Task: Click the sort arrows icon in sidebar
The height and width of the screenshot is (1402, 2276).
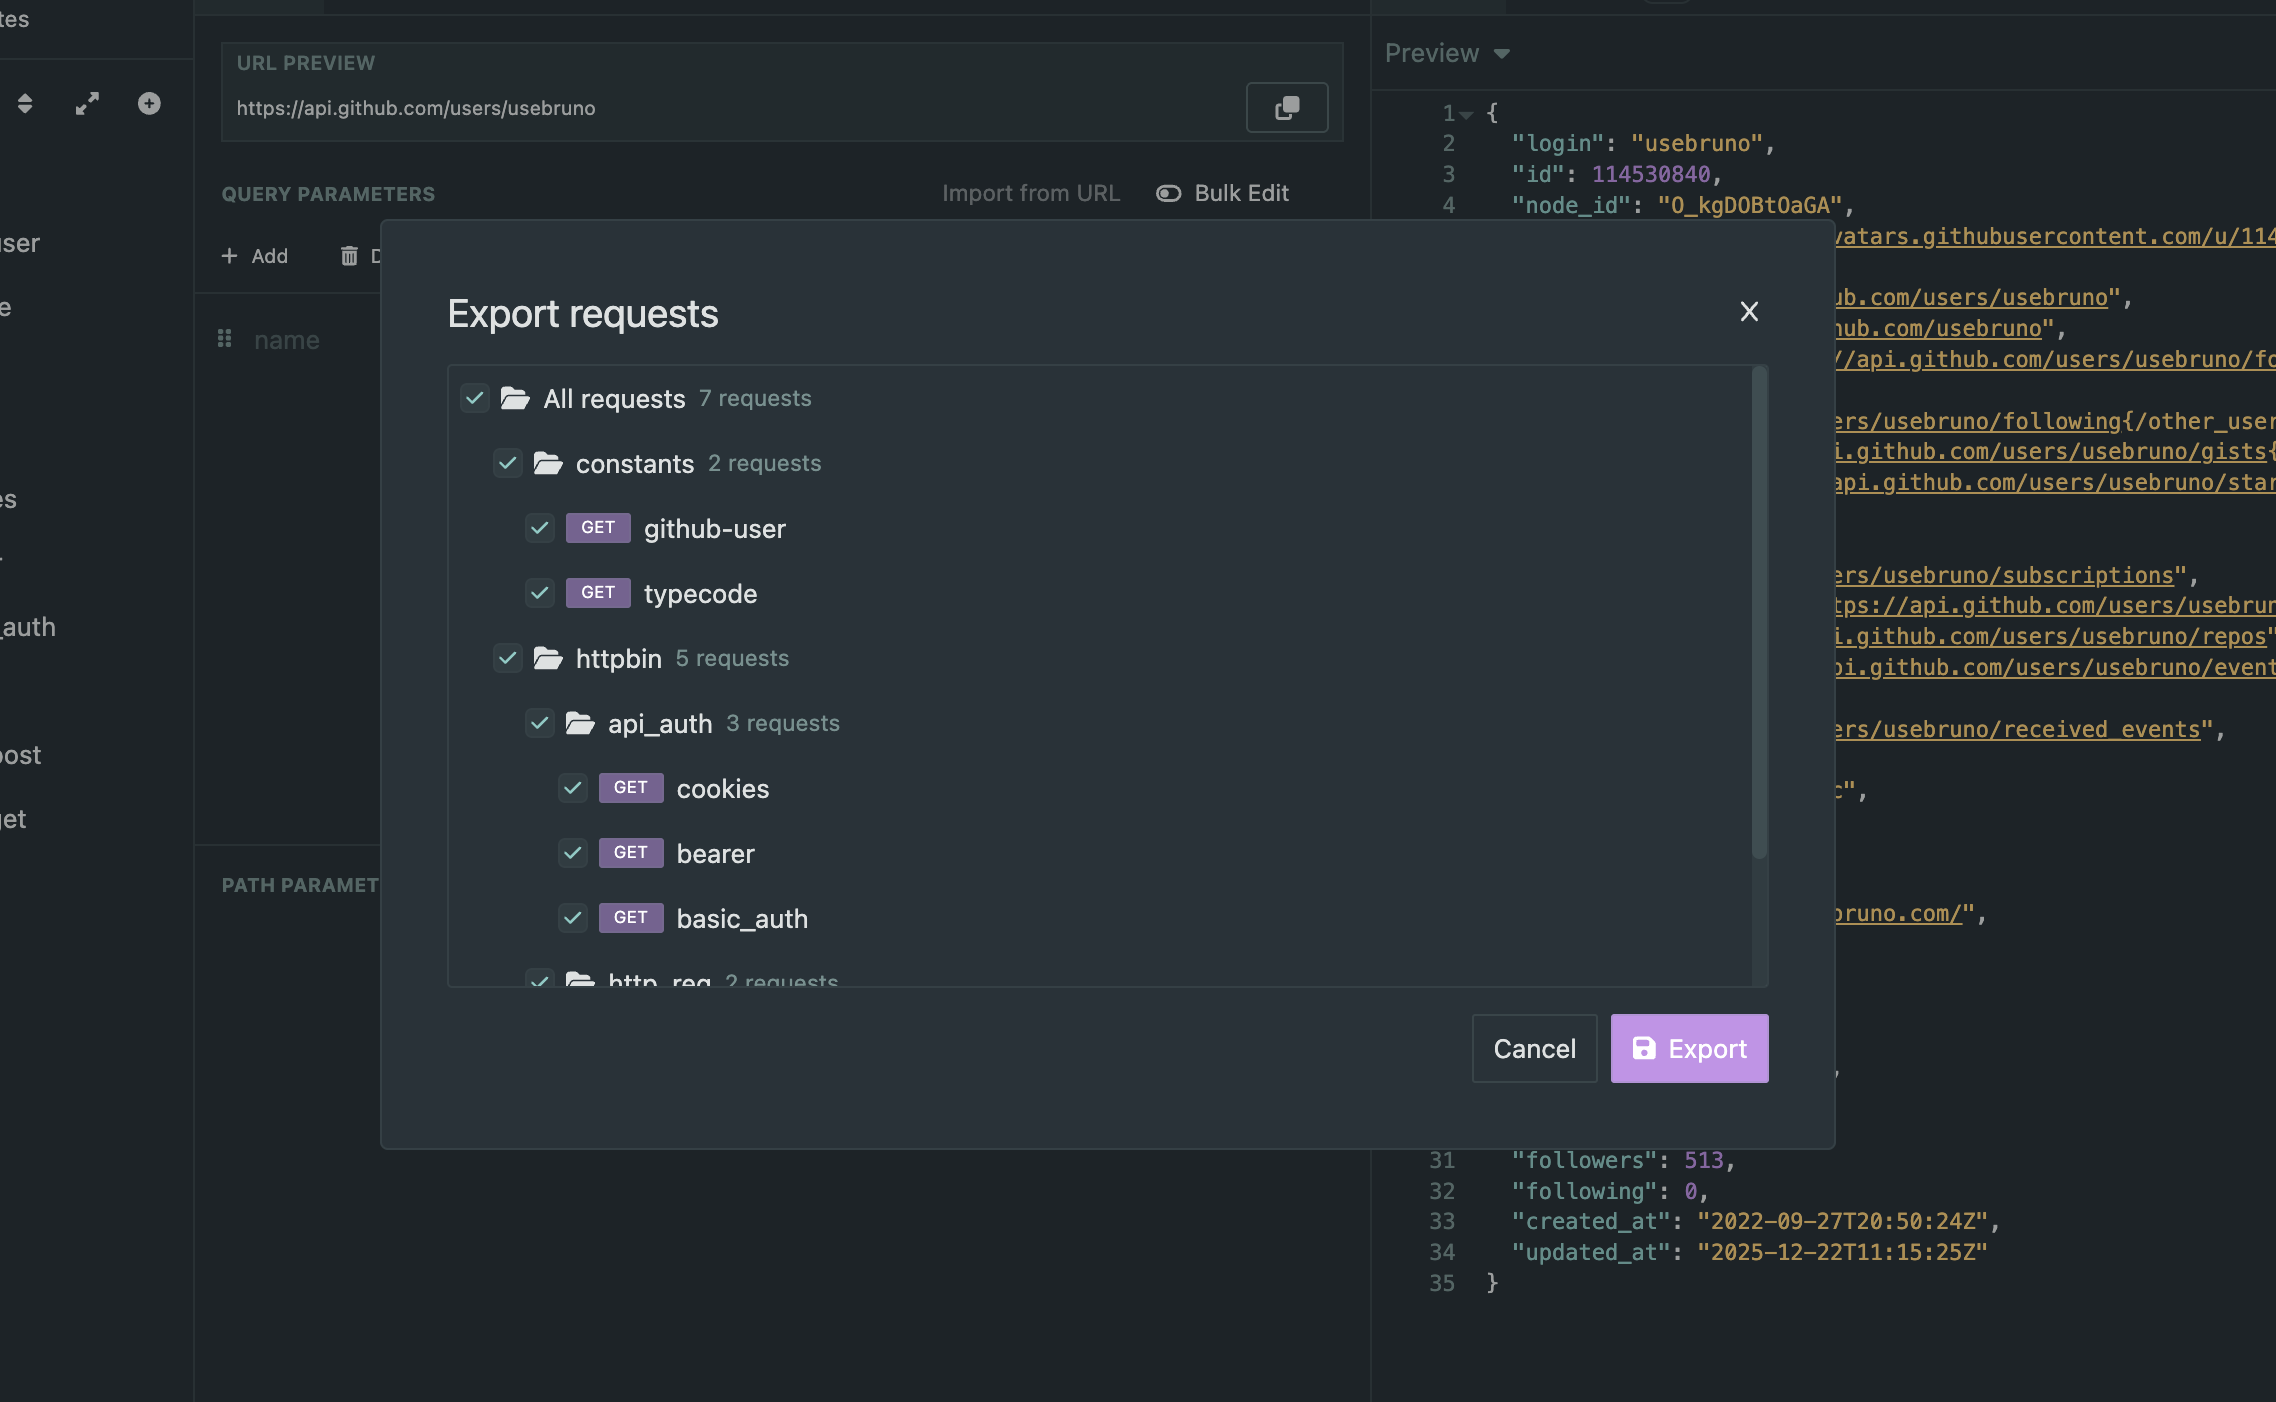Action: tap(26, 104)
